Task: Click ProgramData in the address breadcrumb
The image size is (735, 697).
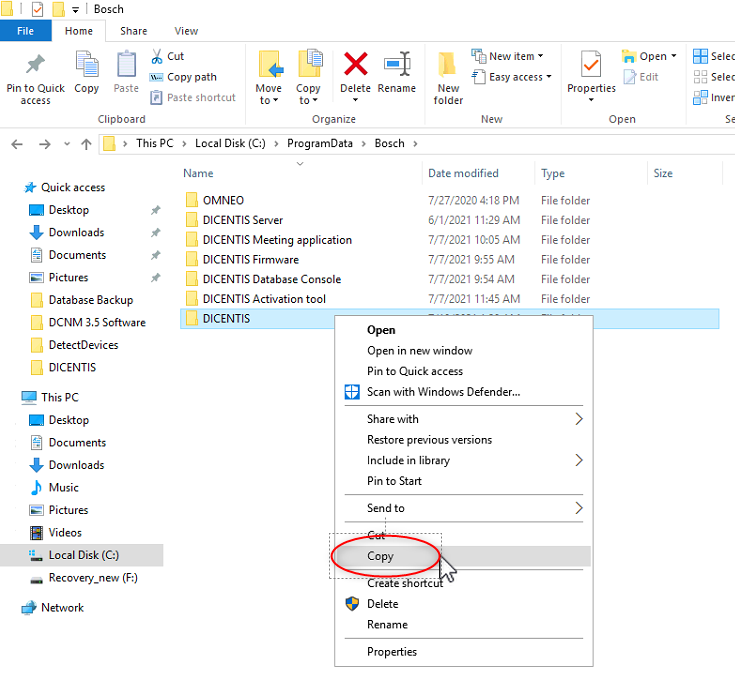Action: point(320,143)
